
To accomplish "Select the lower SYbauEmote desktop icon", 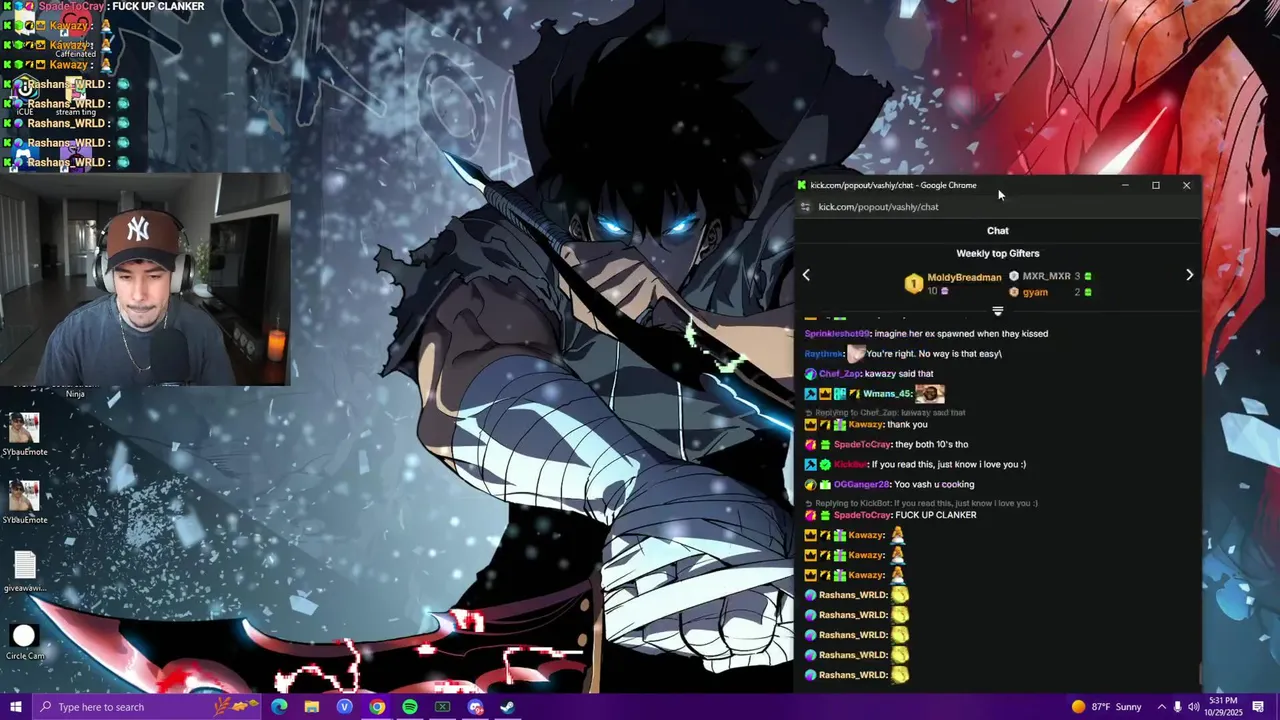I will tap(24, 503).
